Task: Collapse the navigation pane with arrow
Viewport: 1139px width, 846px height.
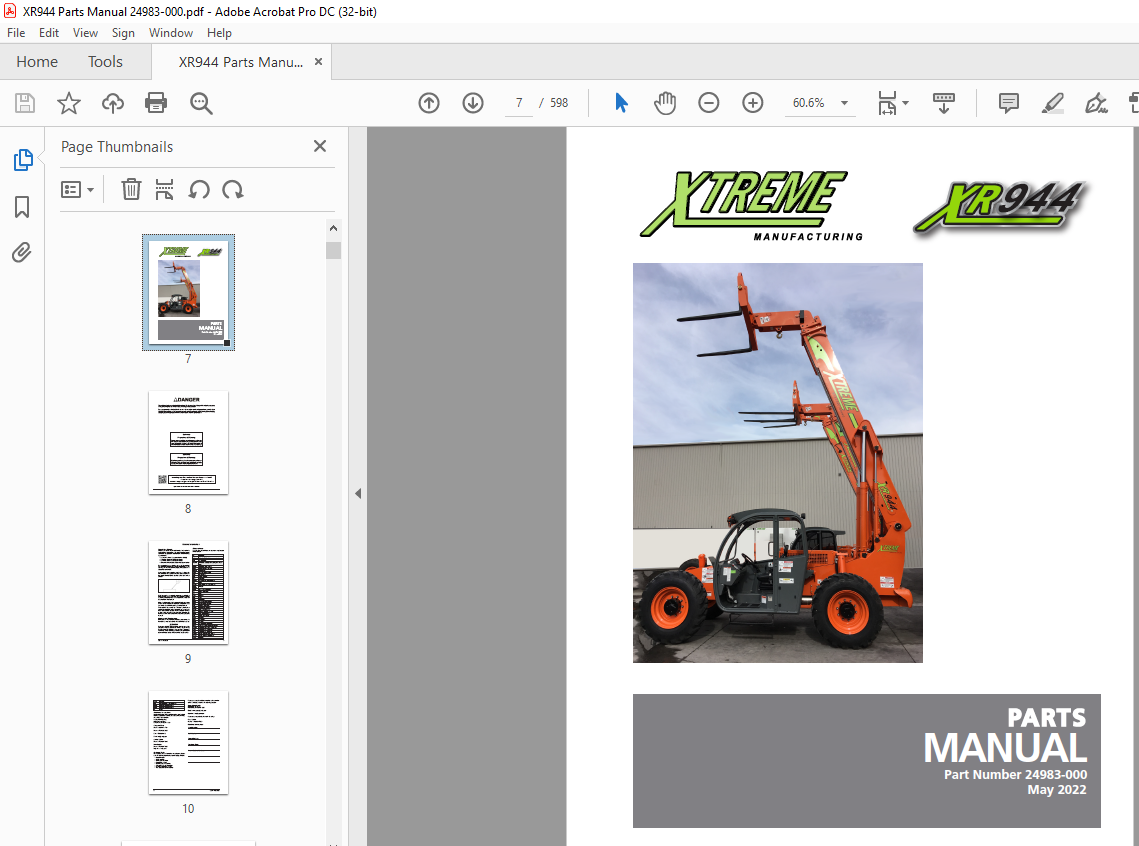Action: [x=358, y=493]
